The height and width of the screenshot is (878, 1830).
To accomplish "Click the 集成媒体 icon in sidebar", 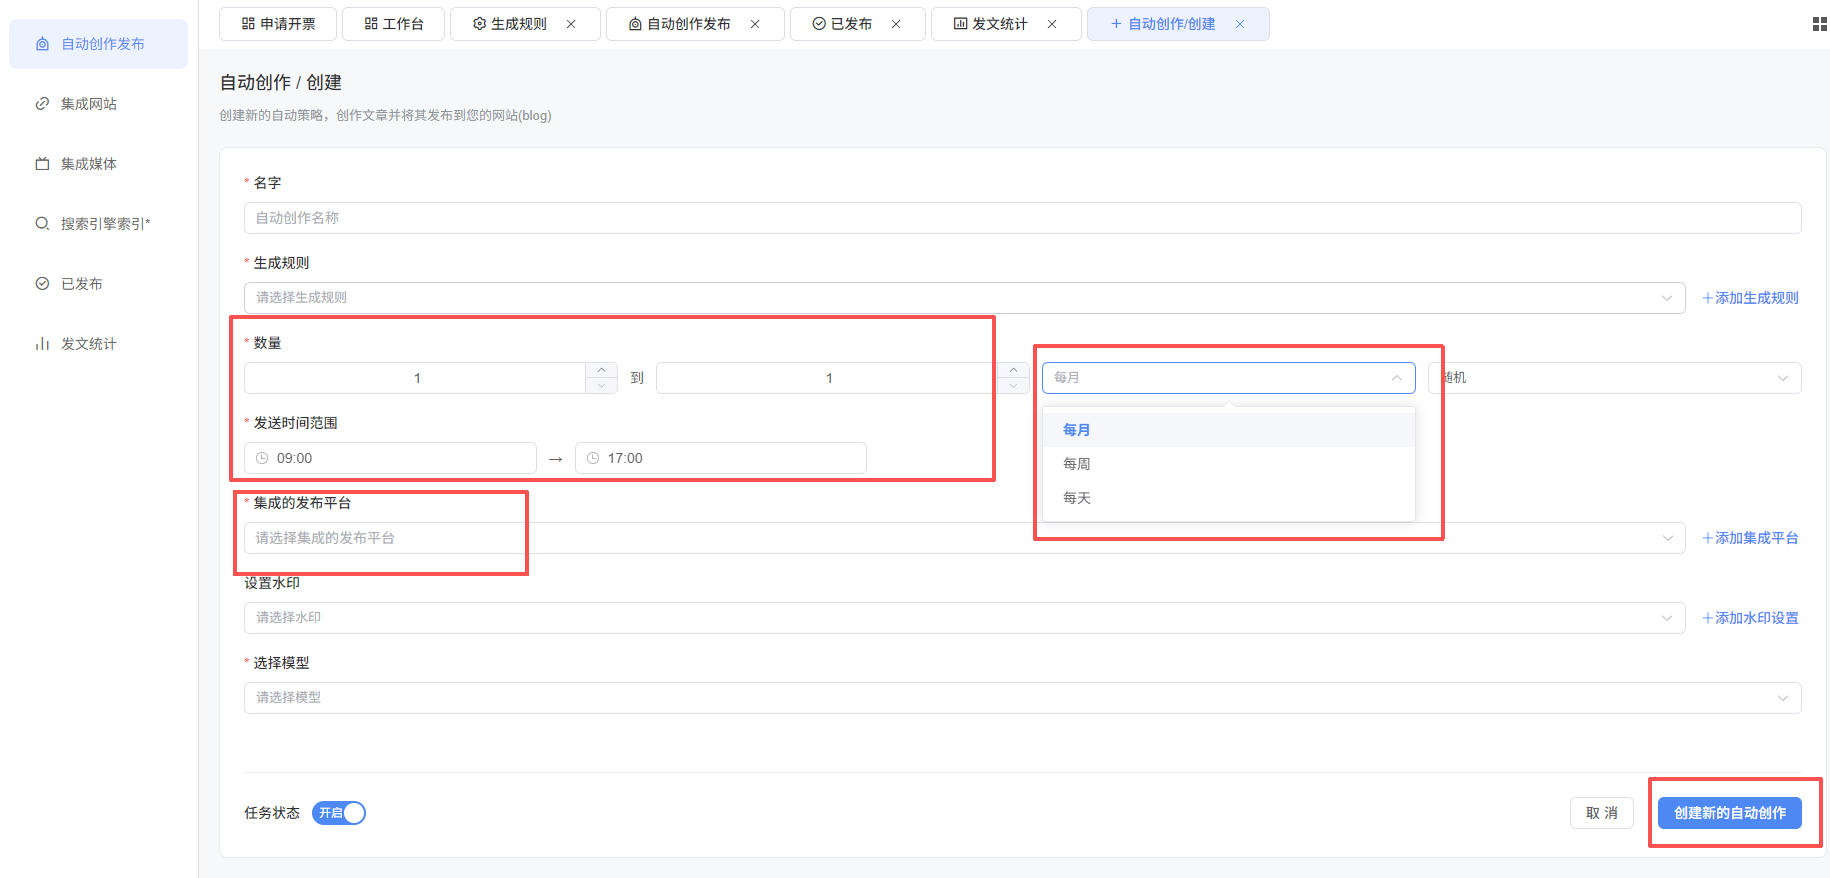I will point(42,164).
